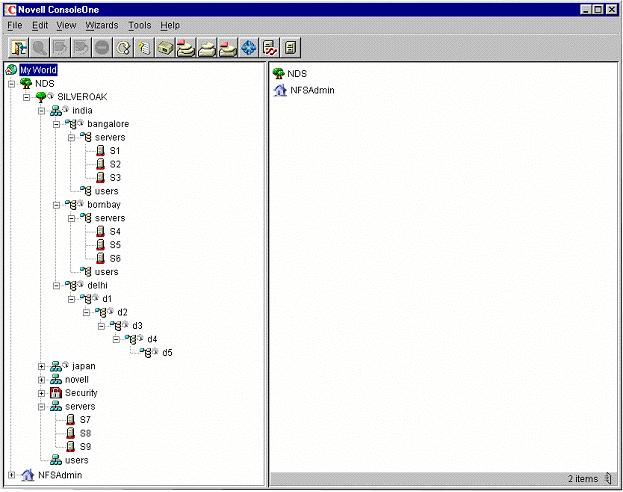Select the My World tree label
This screenshot has height=492, width=623.
pos(39,70)
